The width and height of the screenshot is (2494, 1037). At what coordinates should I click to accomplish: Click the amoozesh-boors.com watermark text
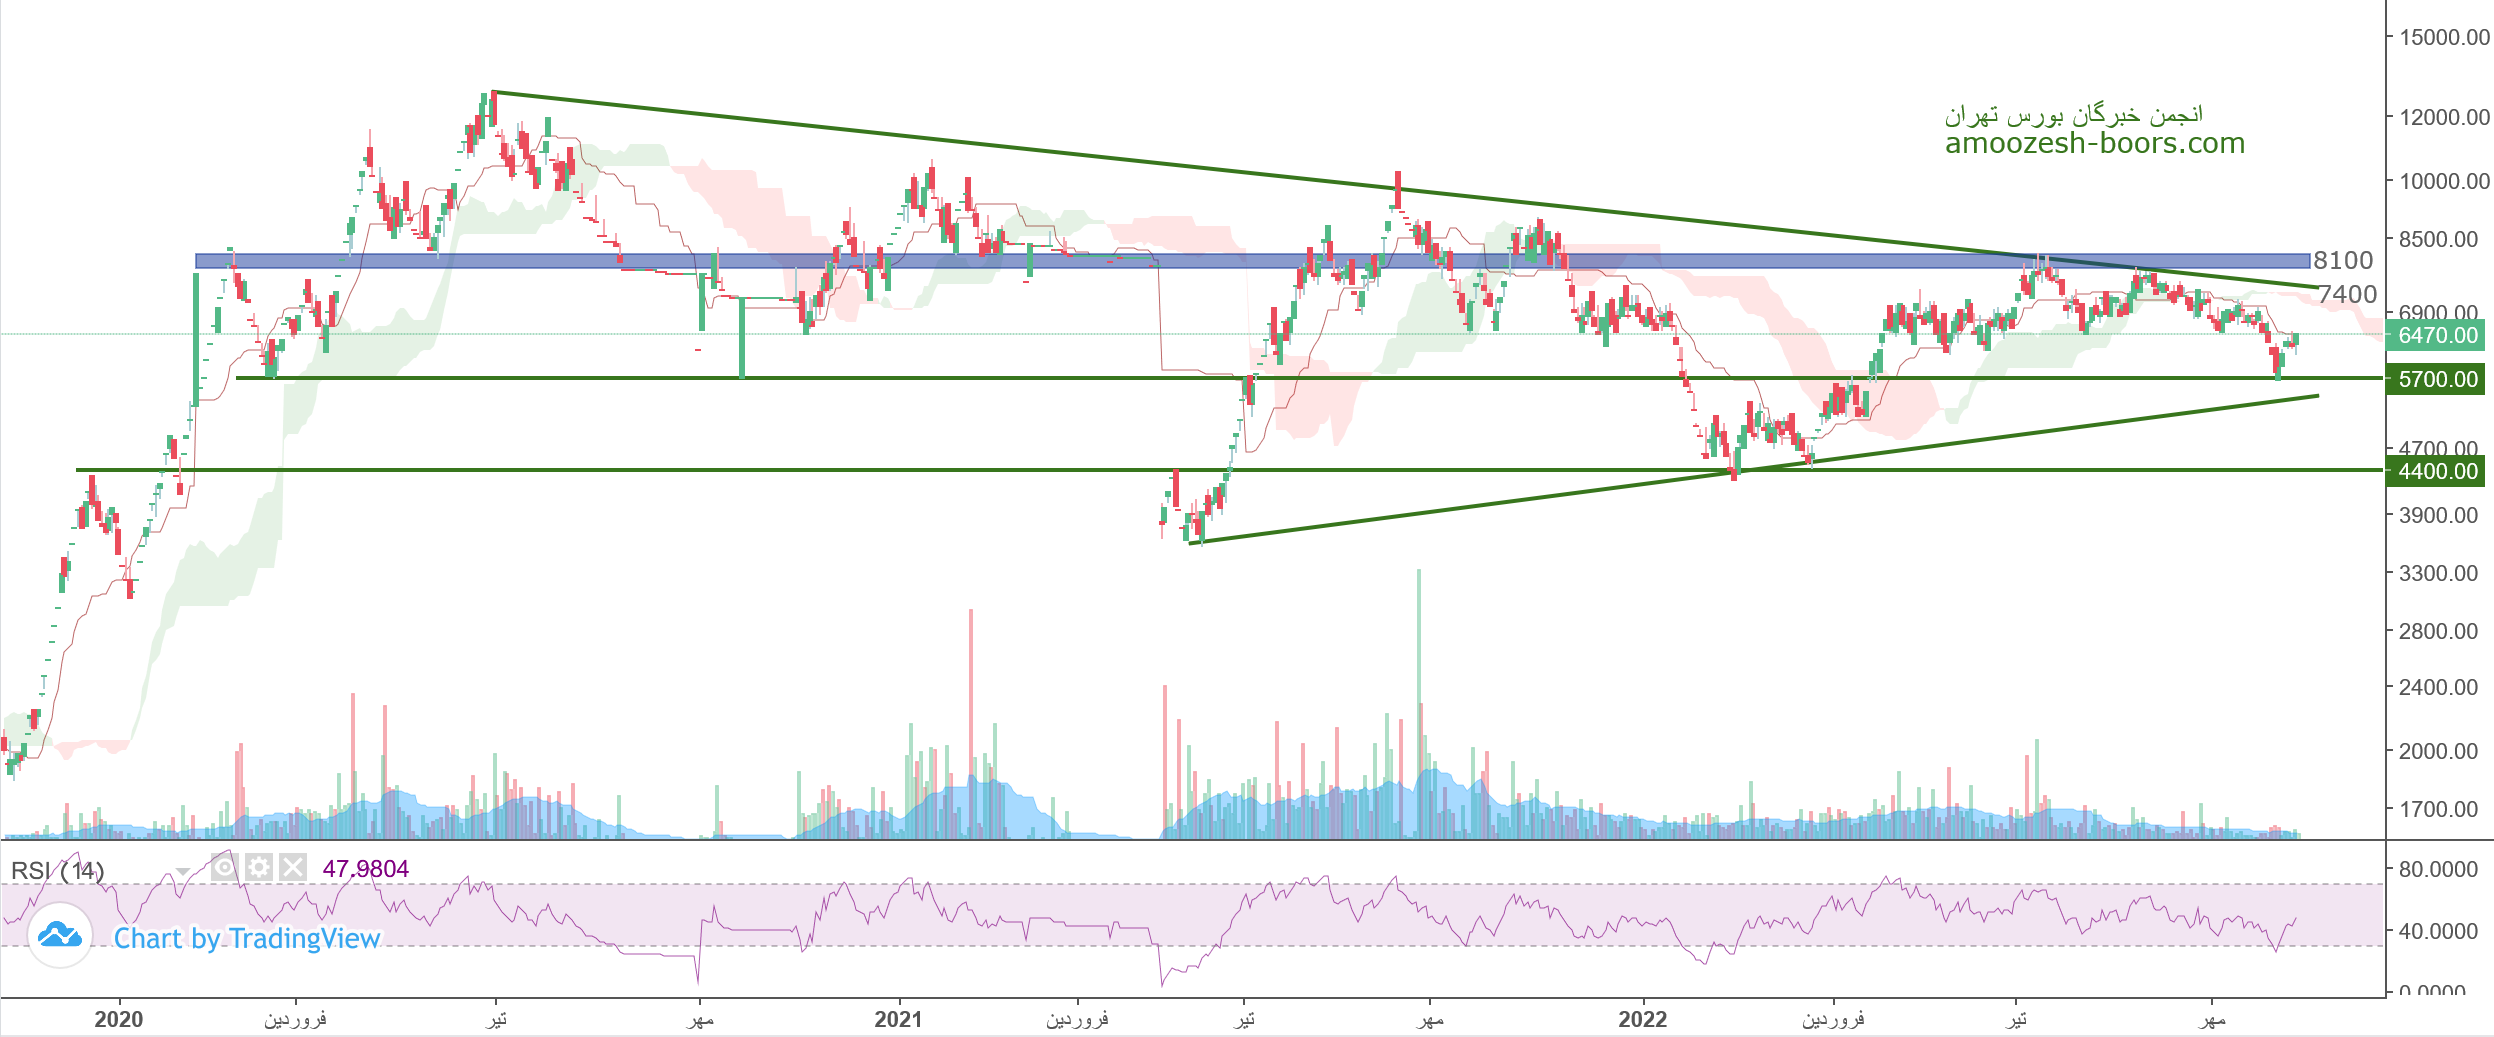tap(2094, 144)
